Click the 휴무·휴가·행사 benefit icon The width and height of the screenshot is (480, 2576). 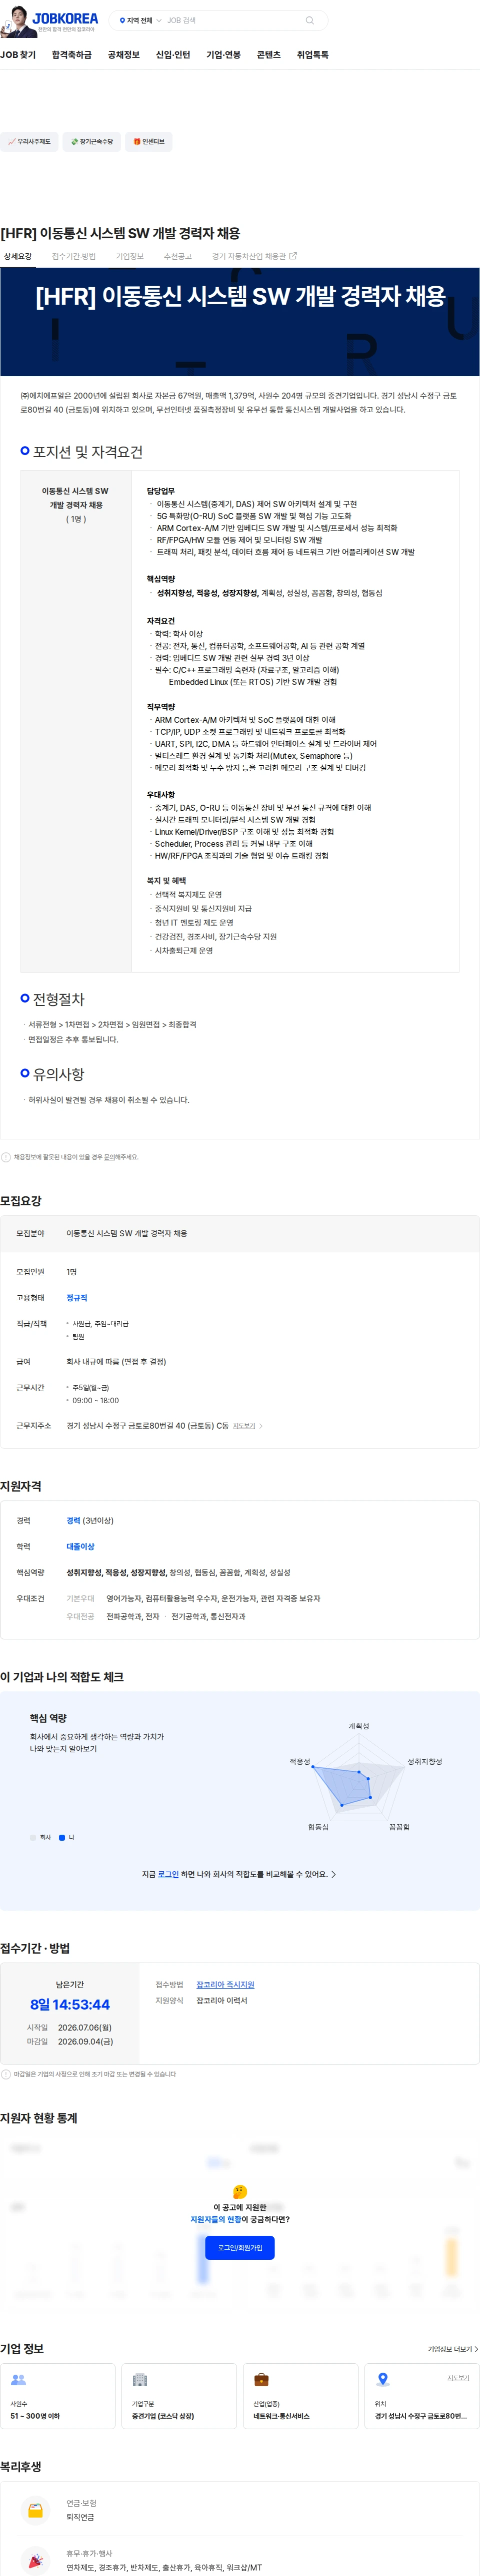click(x=35, y=2560)
